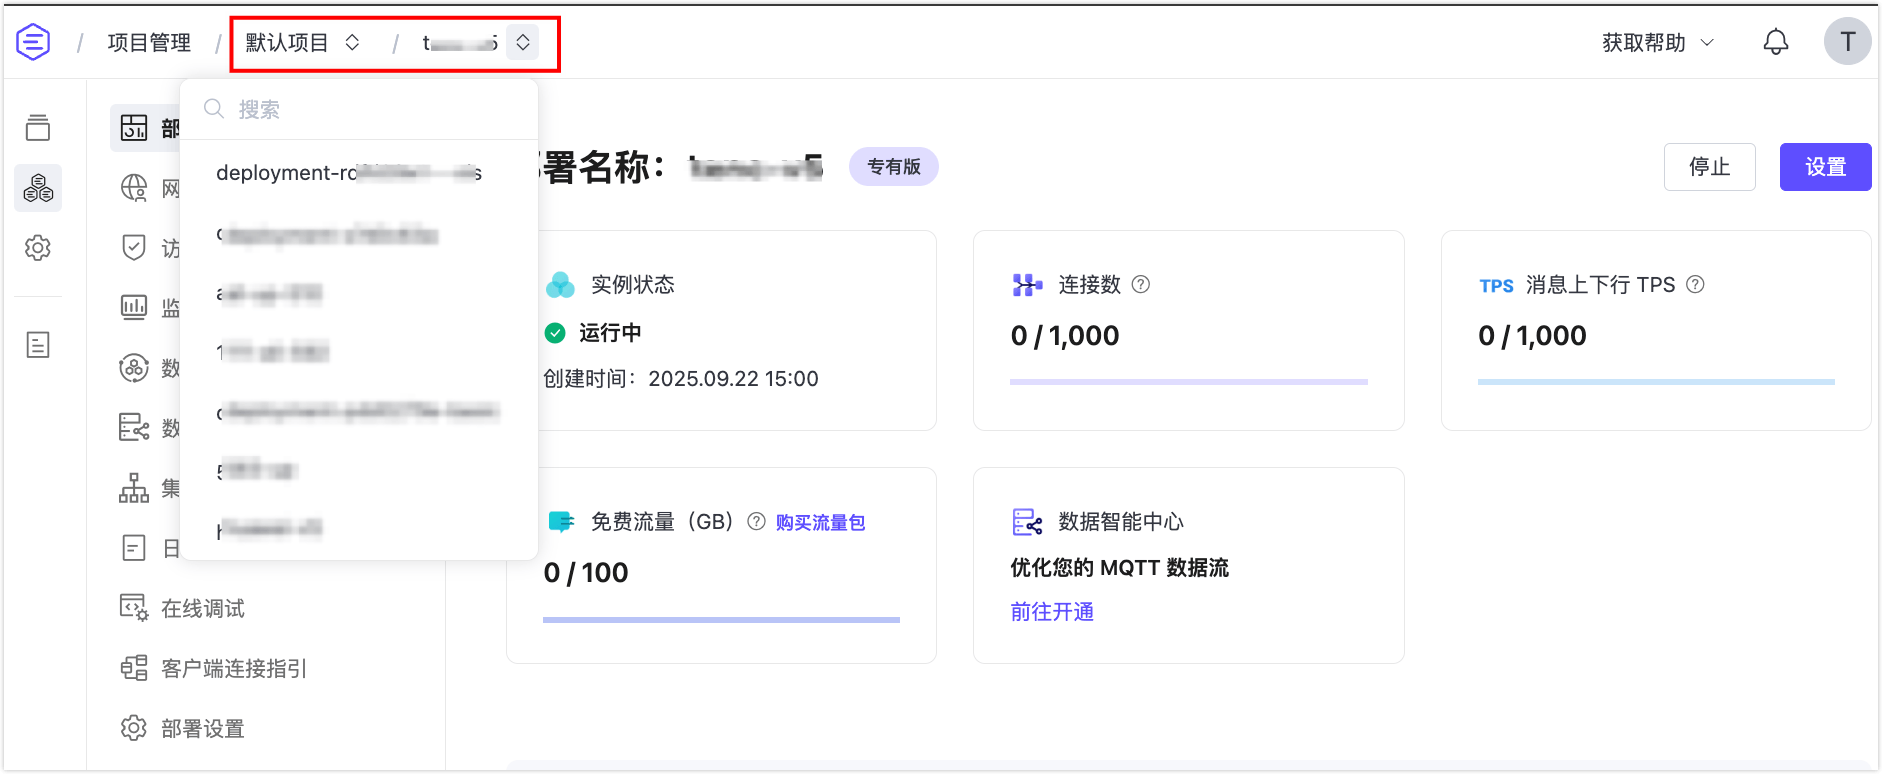1882x774 pixels.
Task: Open settings gear in left rail
Action: click(x=38, y=248)
